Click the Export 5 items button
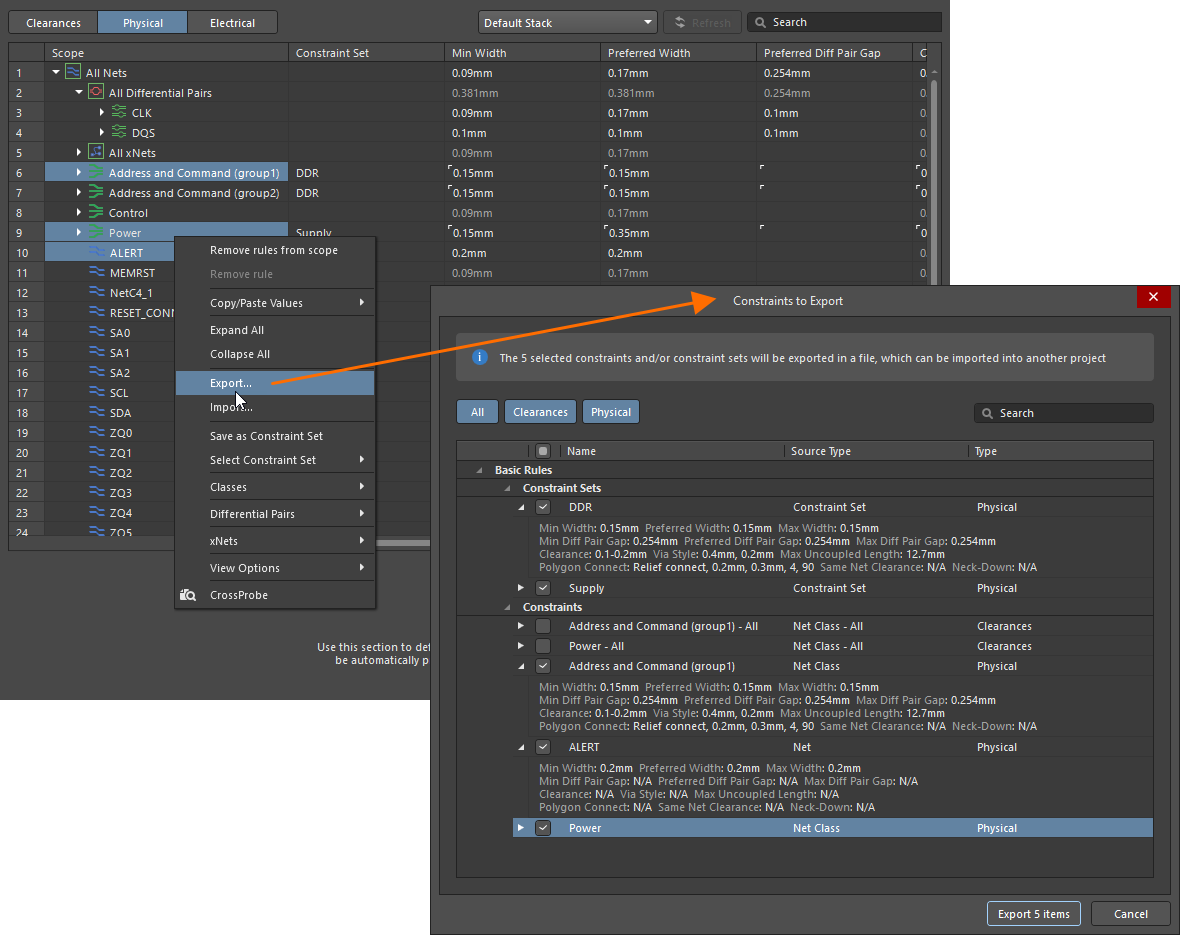 1033,913
